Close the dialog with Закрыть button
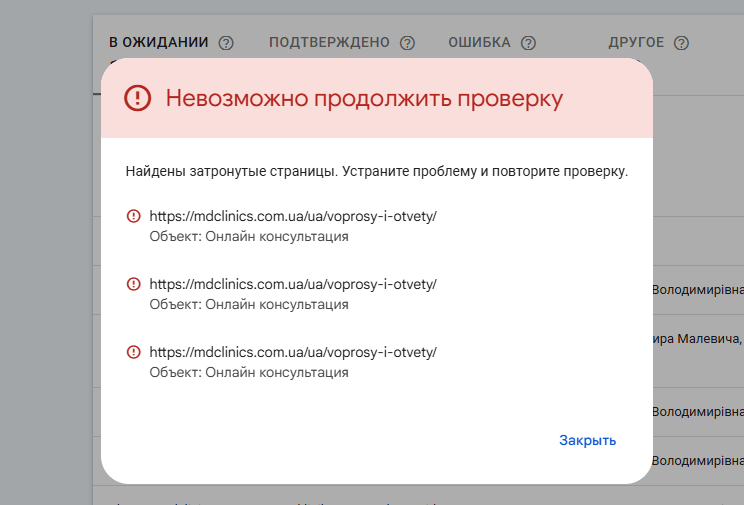The image size is (744, 505). (x=587, y=440)
